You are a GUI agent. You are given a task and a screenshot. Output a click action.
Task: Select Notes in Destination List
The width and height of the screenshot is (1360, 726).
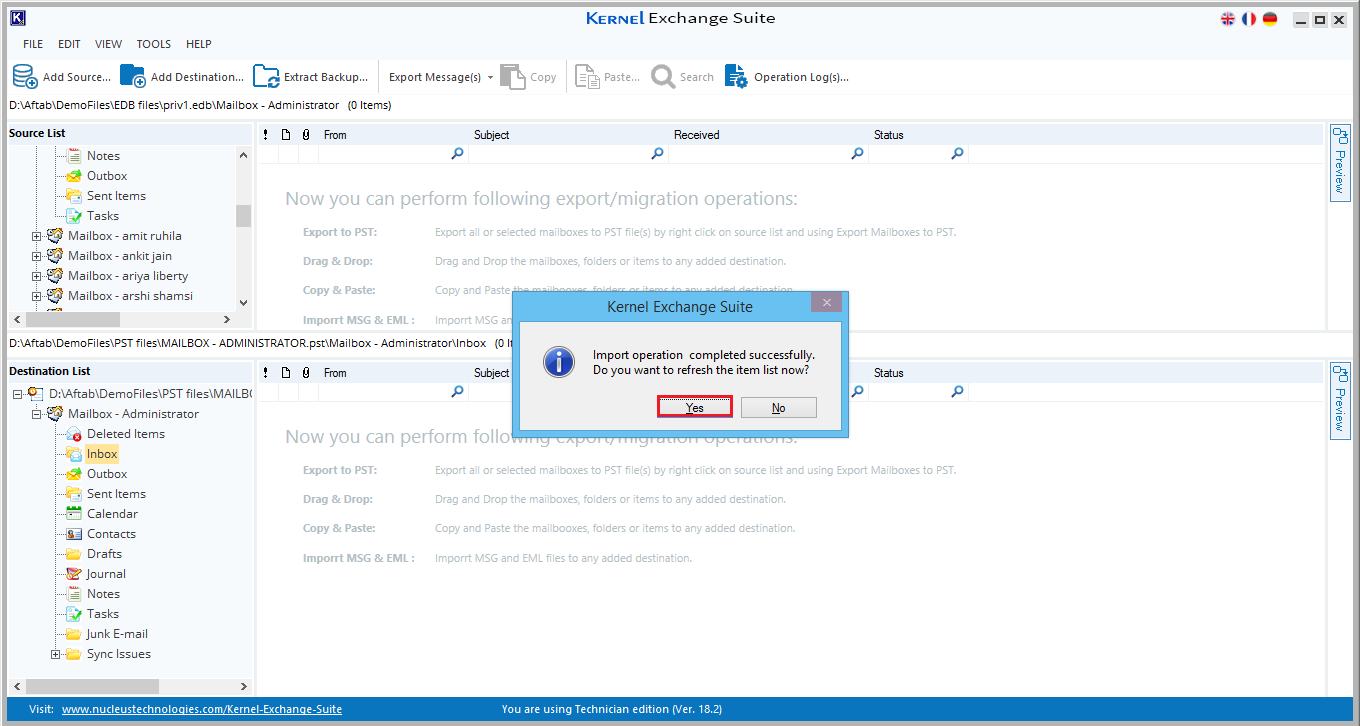click(103, 594)
